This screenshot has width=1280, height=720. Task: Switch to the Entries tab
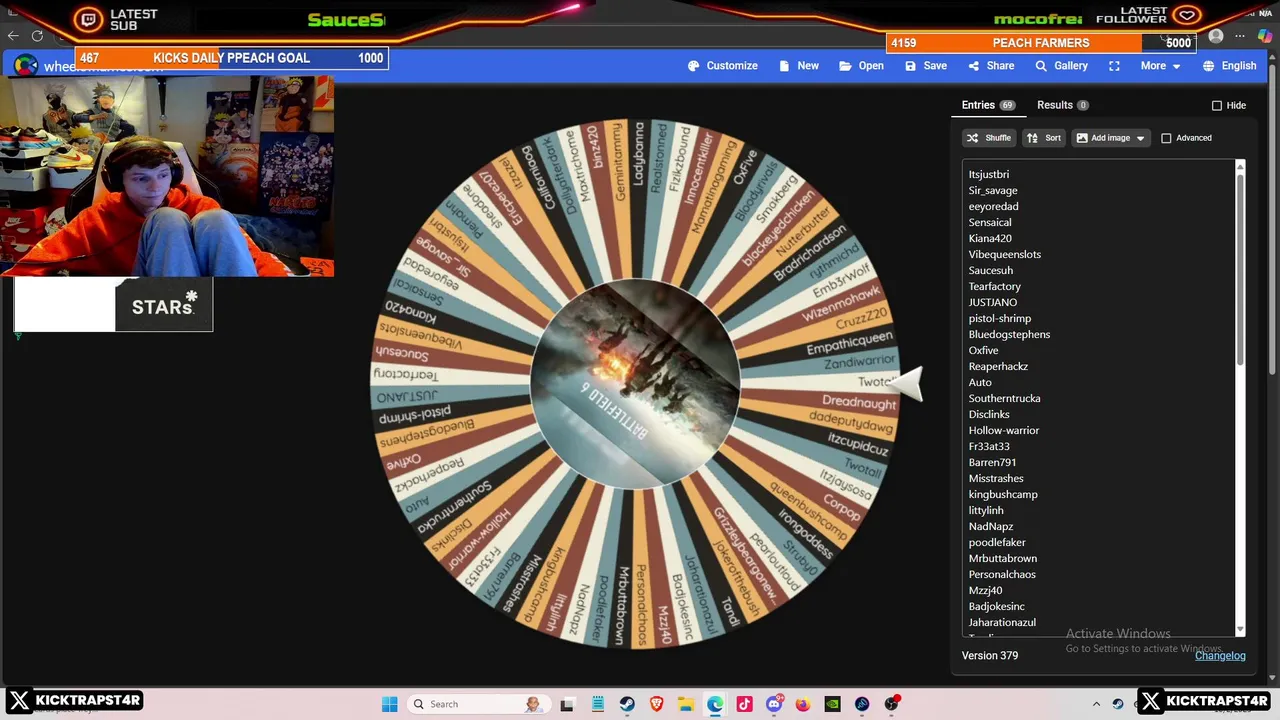point(988,105)
